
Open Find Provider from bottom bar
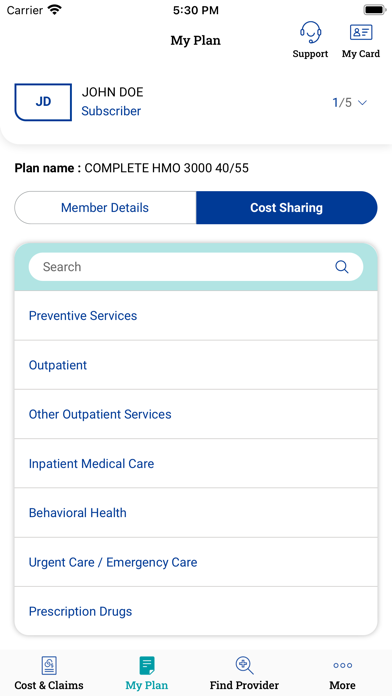244,666
